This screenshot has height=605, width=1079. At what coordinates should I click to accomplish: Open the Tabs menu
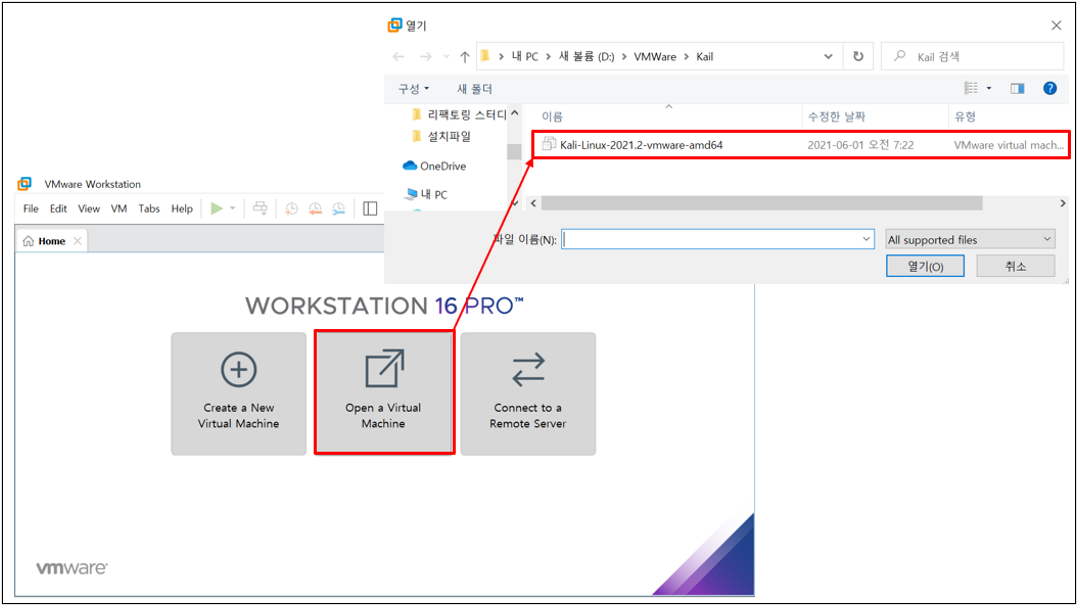pos(149,209)
